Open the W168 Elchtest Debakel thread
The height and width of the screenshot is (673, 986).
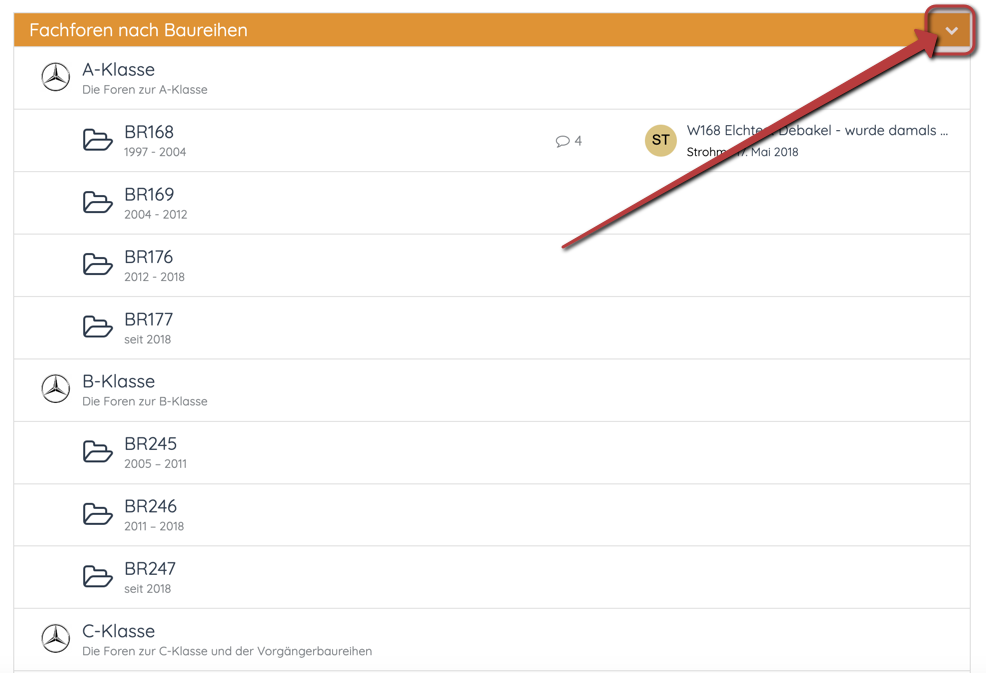pyautogui.click(x=817, y=130)
